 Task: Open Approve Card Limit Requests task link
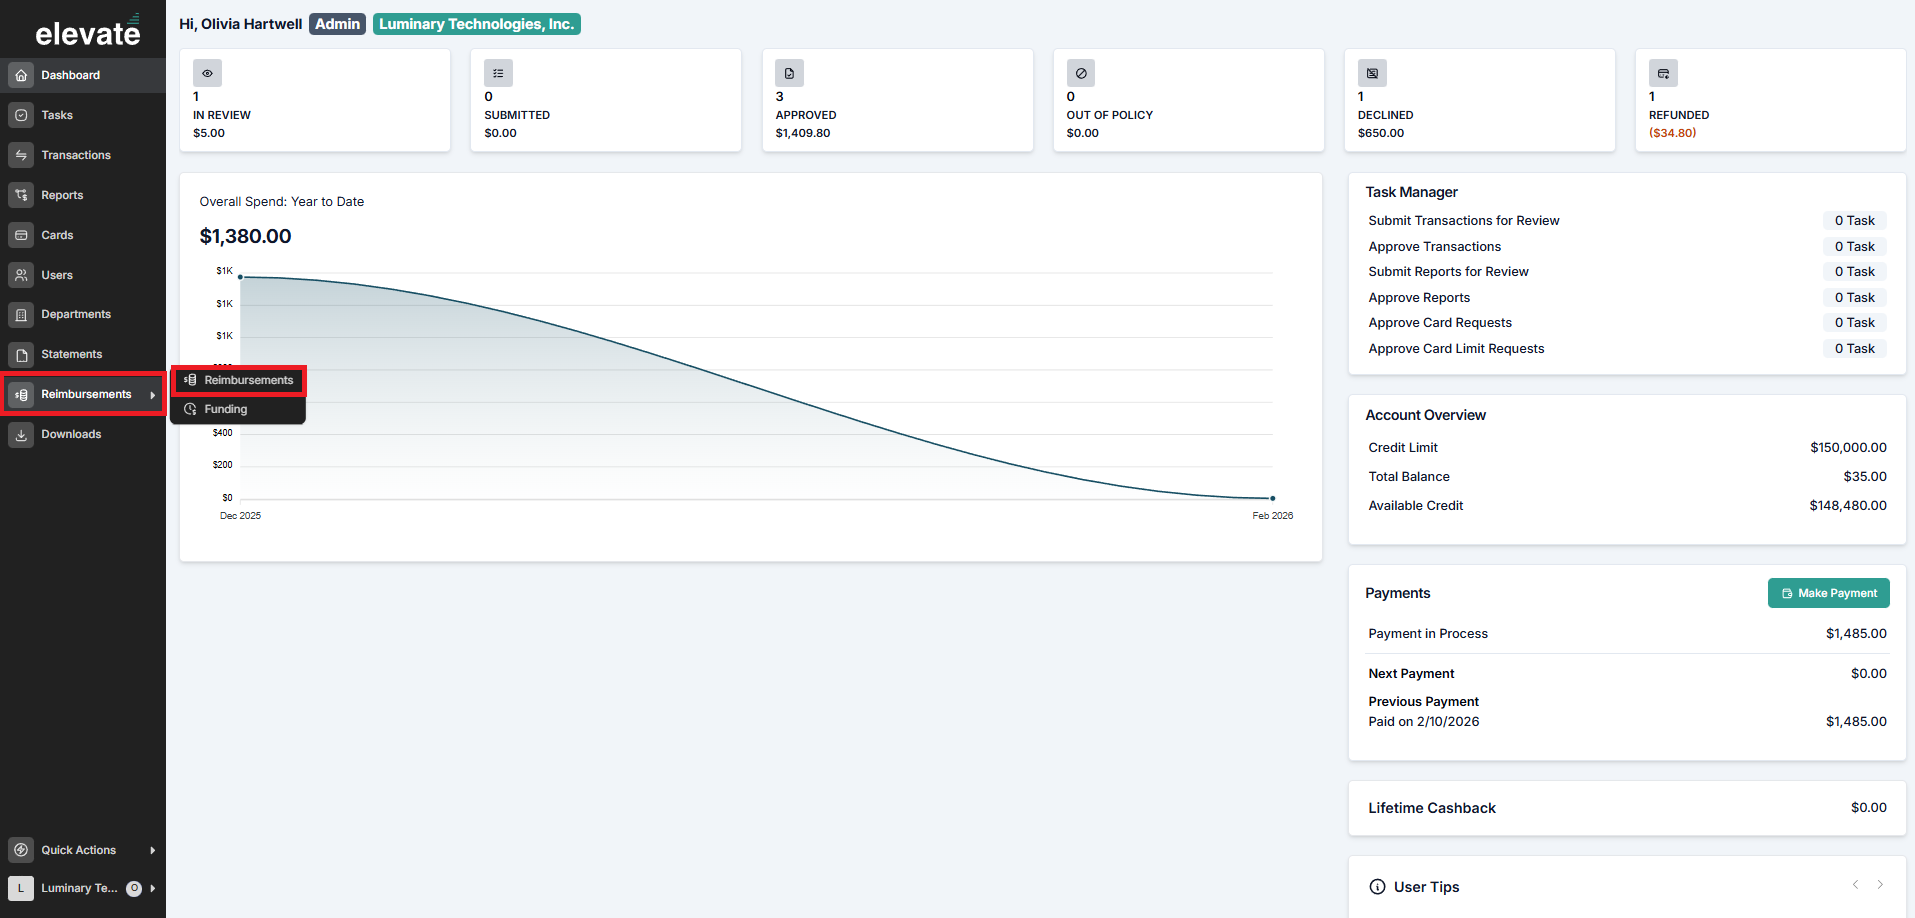(1456, 349)
